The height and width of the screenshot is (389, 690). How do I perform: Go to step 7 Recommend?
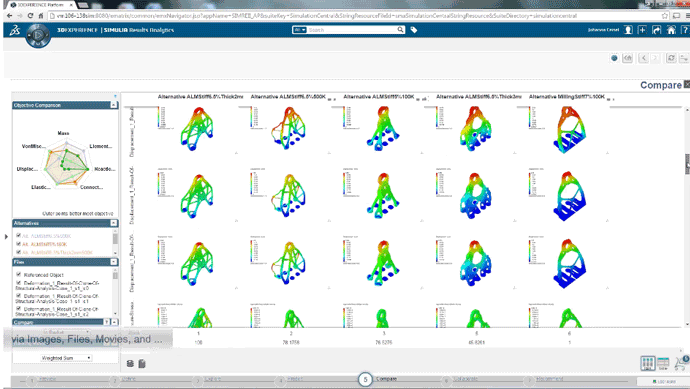[529, 380]
